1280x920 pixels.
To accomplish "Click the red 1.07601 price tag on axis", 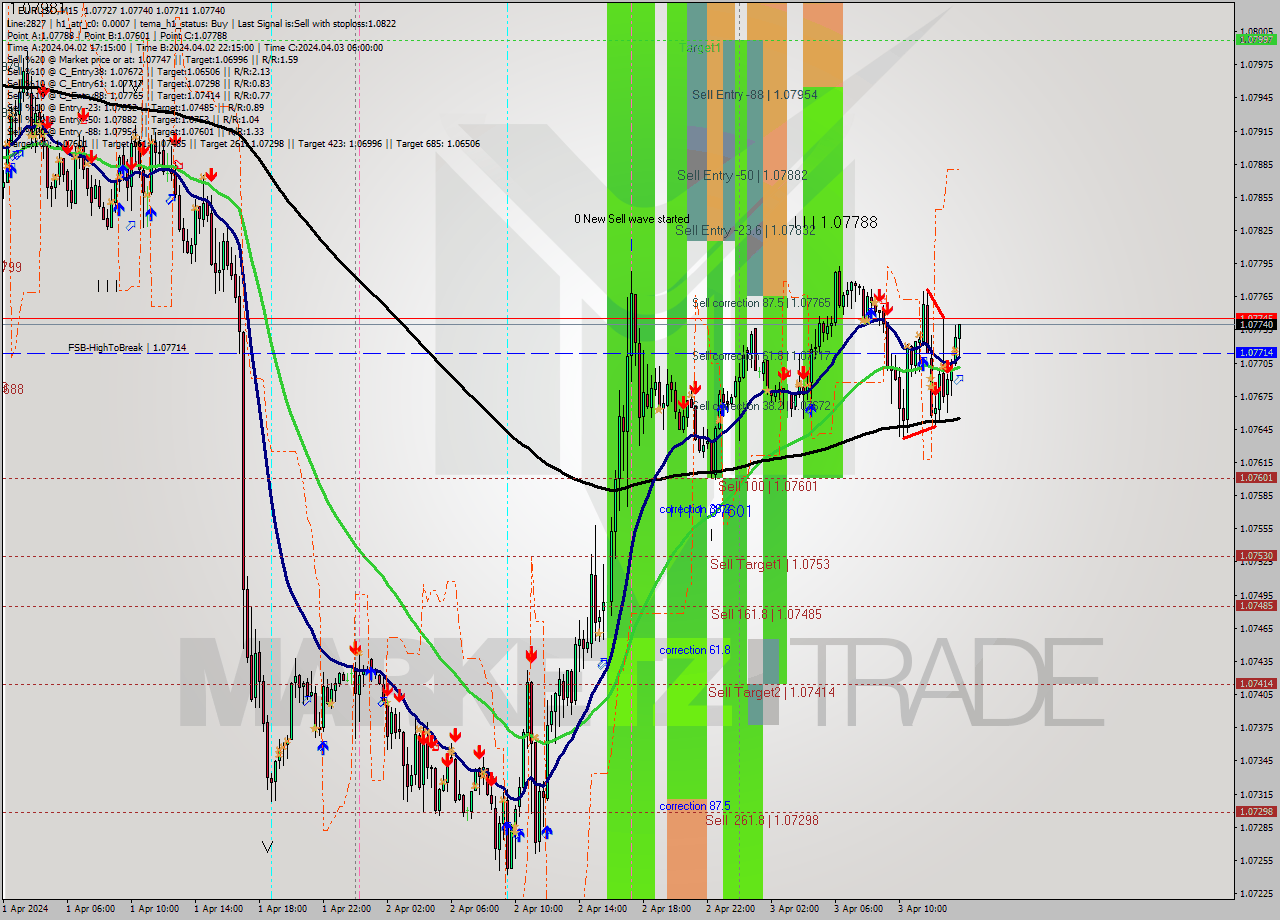I will 1256,478.
